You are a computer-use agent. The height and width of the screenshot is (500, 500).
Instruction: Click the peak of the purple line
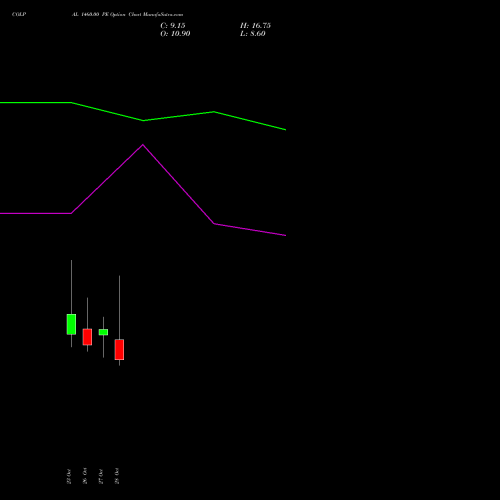[143, 145]
